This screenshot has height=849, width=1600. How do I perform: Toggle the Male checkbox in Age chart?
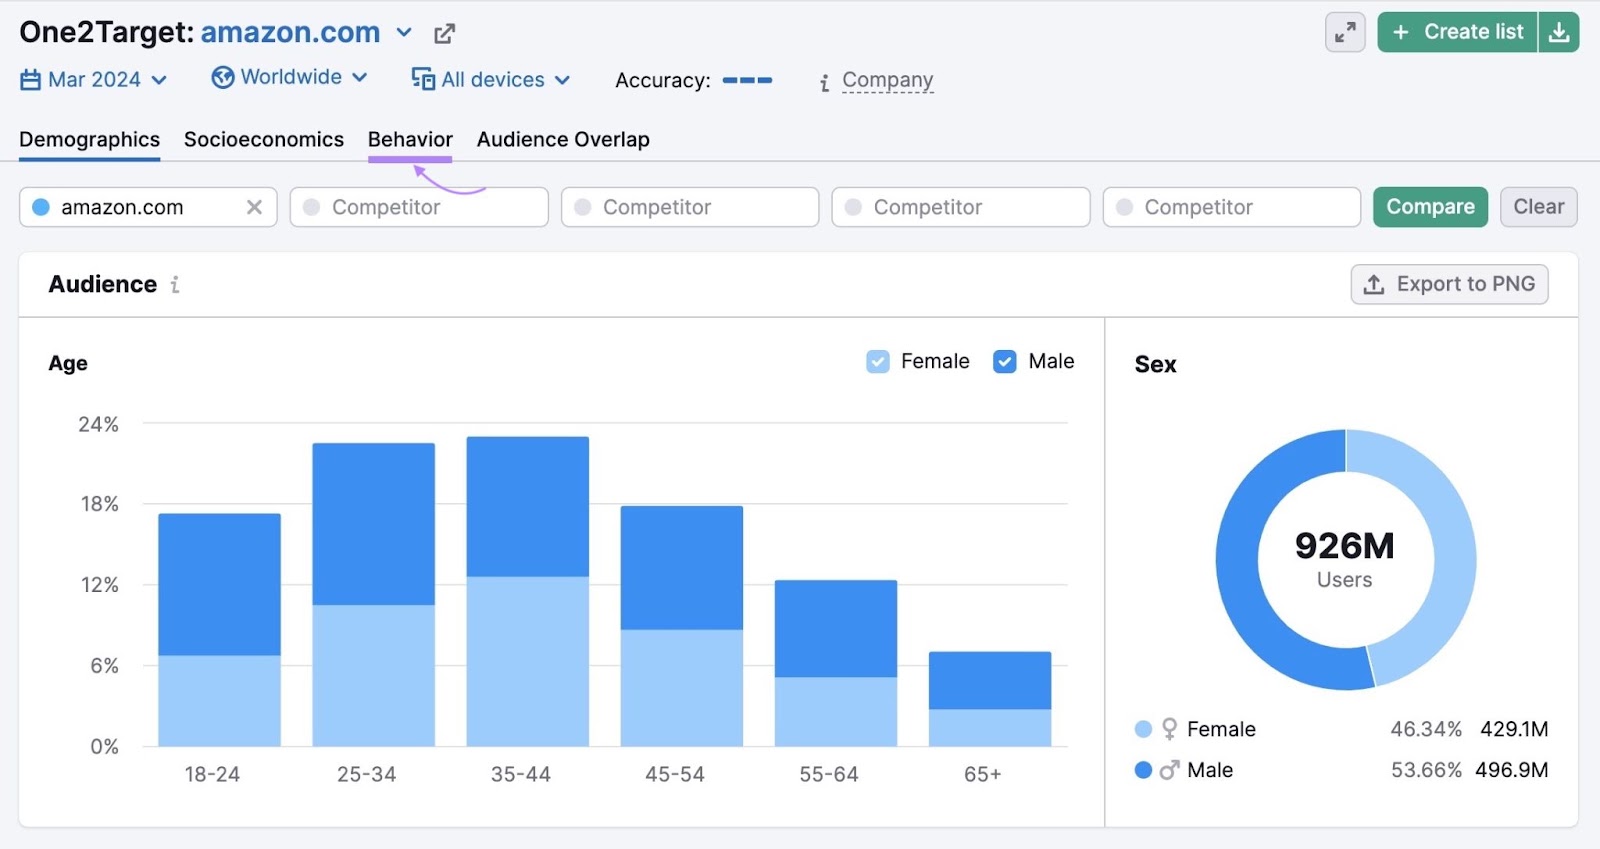(1005, 361)
